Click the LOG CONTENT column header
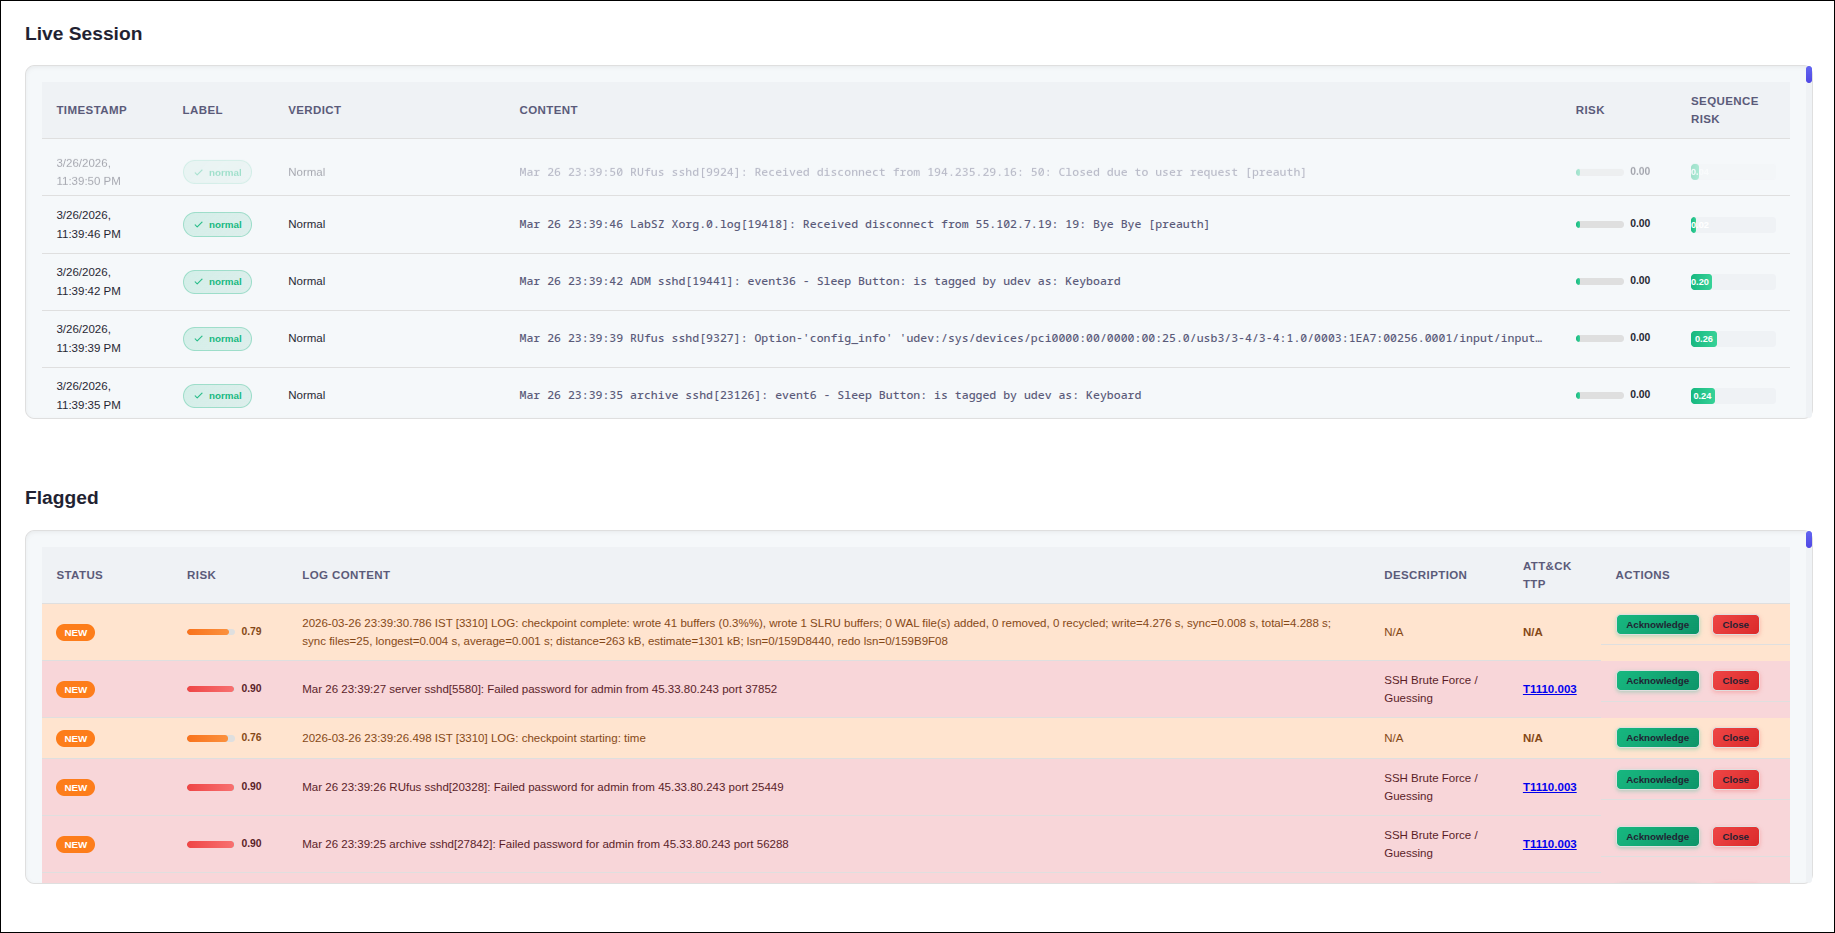This screenshot has height=933, width=1835. (x=346, y=575)
